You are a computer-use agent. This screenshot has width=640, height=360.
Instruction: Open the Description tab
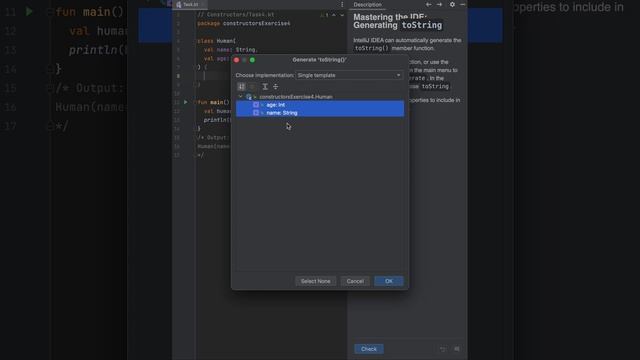(x=367, y=4)
